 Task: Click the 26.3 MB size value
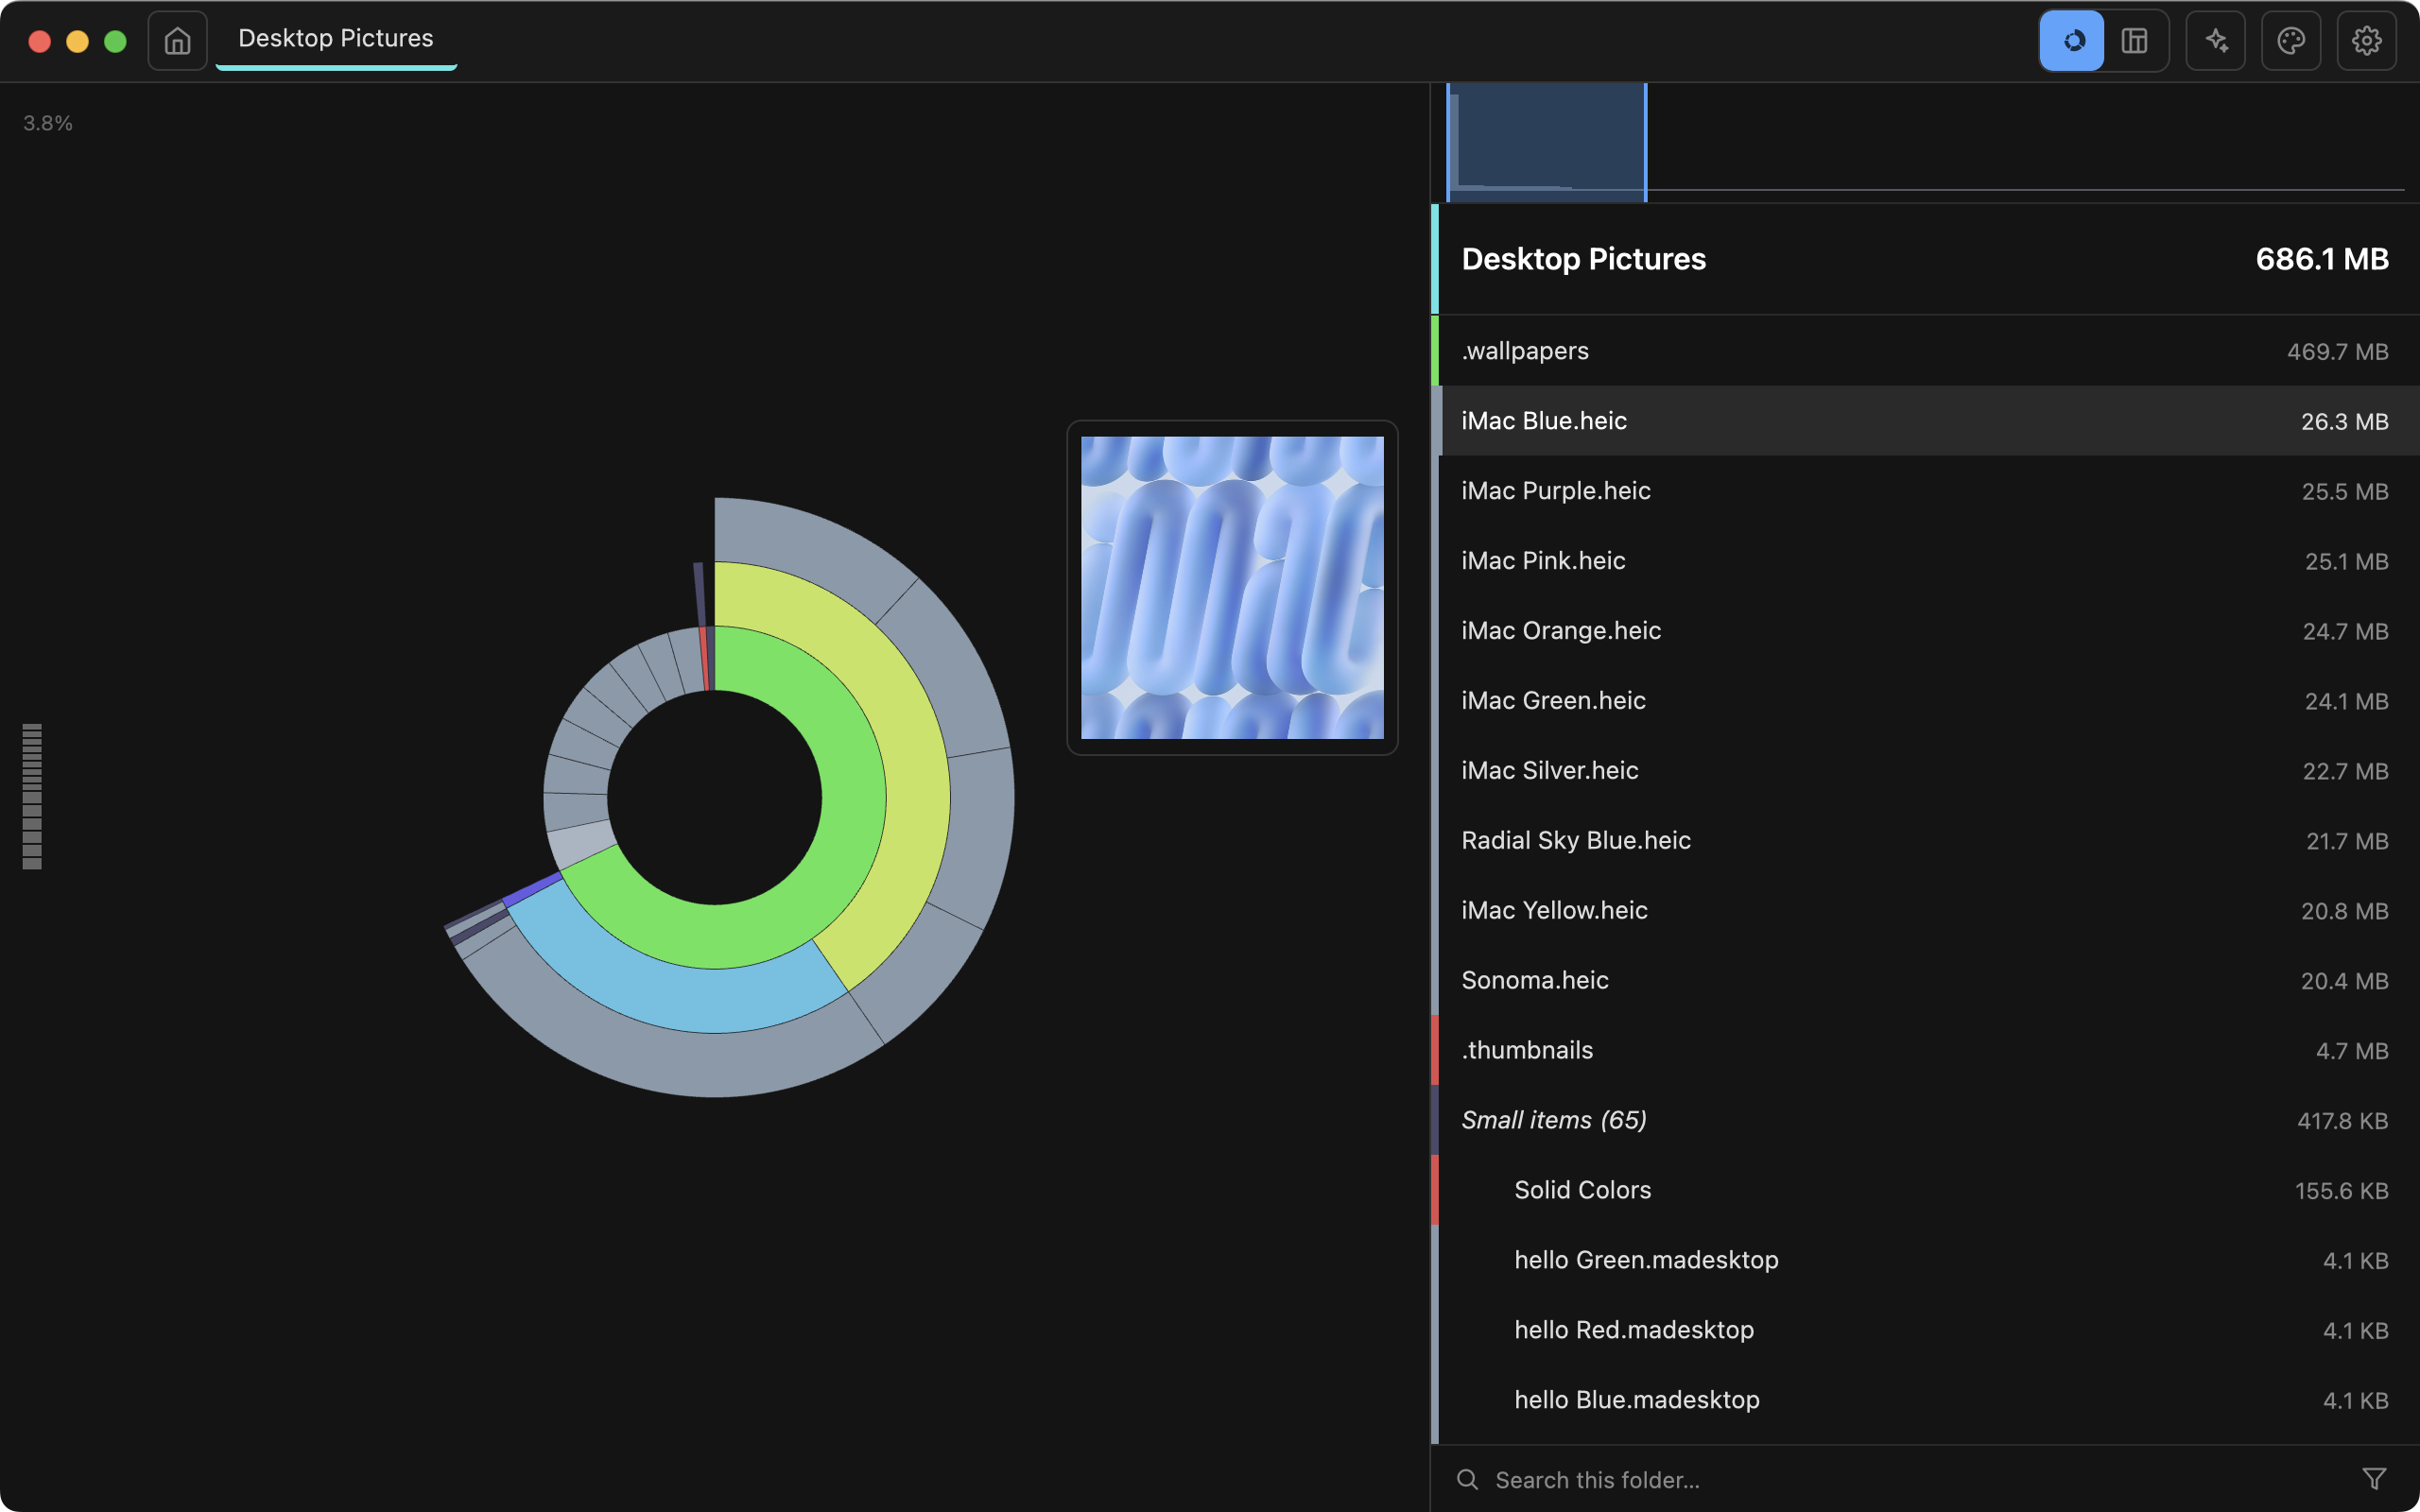[x=2344, y=422]
